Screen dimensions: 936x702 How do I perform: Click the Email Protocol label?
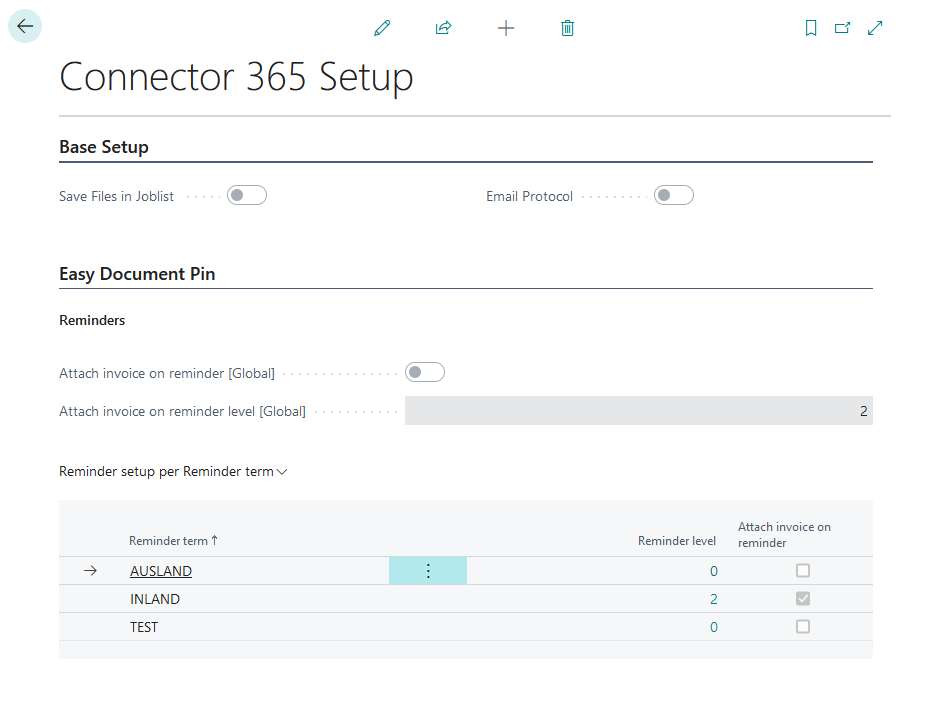point(529,196)
